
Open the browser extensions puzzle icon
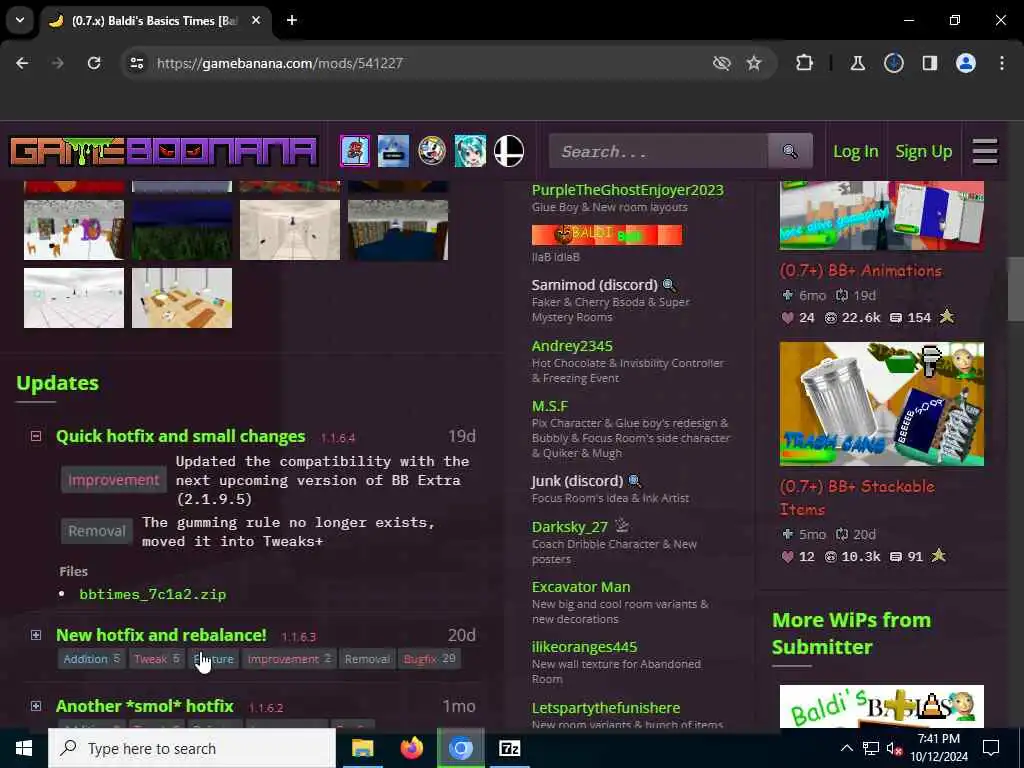coord(805,63)
